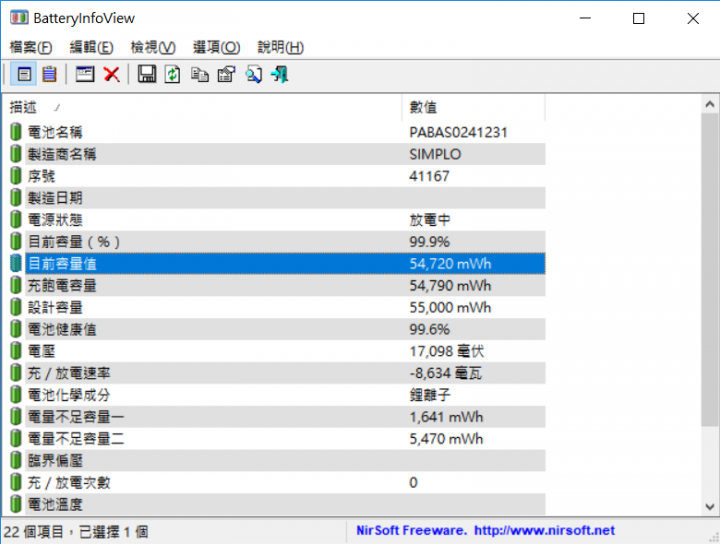Click battery icon beside 目前容量值 row
Image resolution: width=720 pixels, height=544 pixels.
tap(16, 264)
